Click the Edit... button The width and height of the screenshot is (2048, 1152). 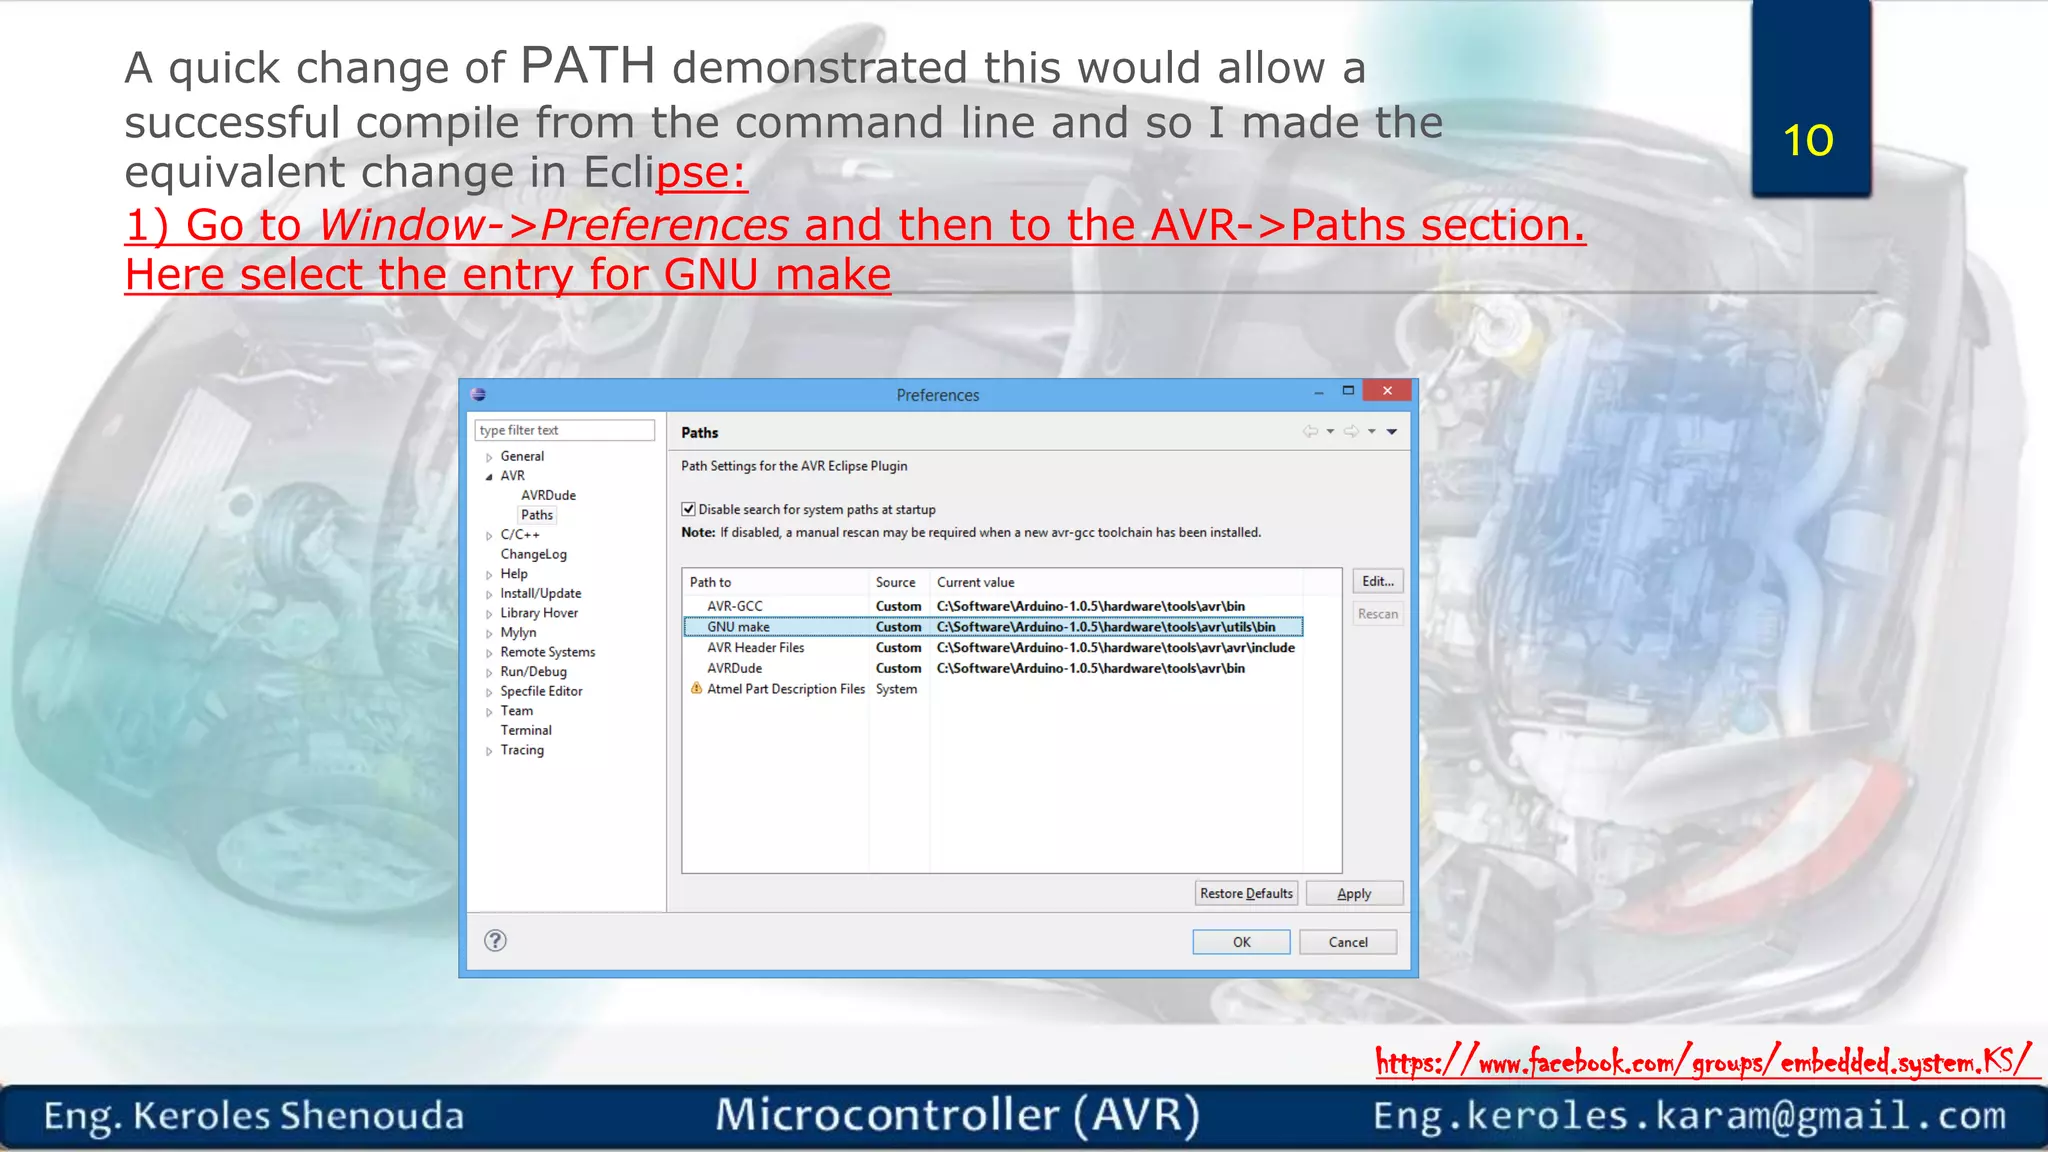coord(1378,581)
